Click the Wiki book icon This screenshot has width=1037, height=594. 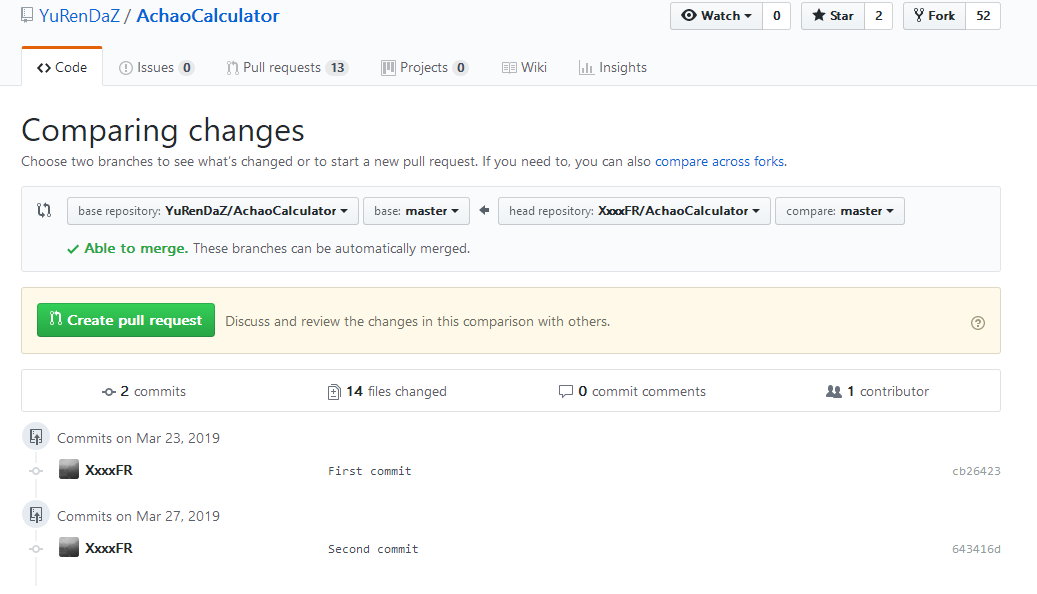coord(509,67)
